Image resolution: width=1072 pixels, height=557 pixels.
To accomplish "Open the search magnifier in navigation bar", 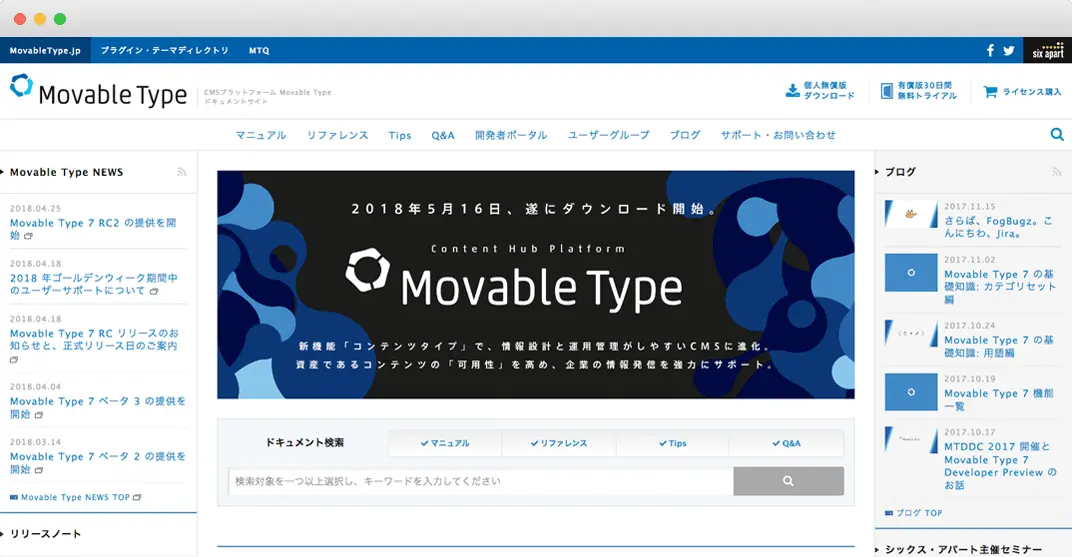I will point(1057,135).
